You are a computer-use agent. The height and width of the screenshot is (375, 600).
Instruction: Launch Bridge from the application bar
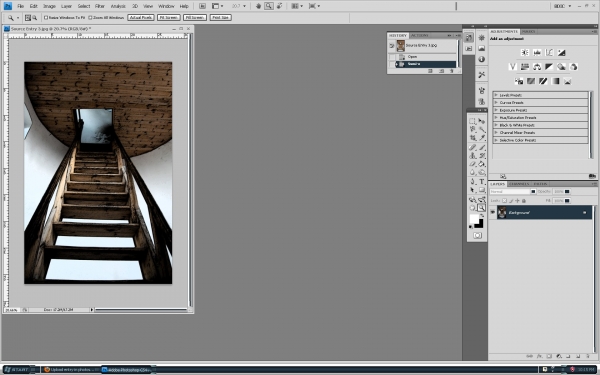(x=202, y=6)
